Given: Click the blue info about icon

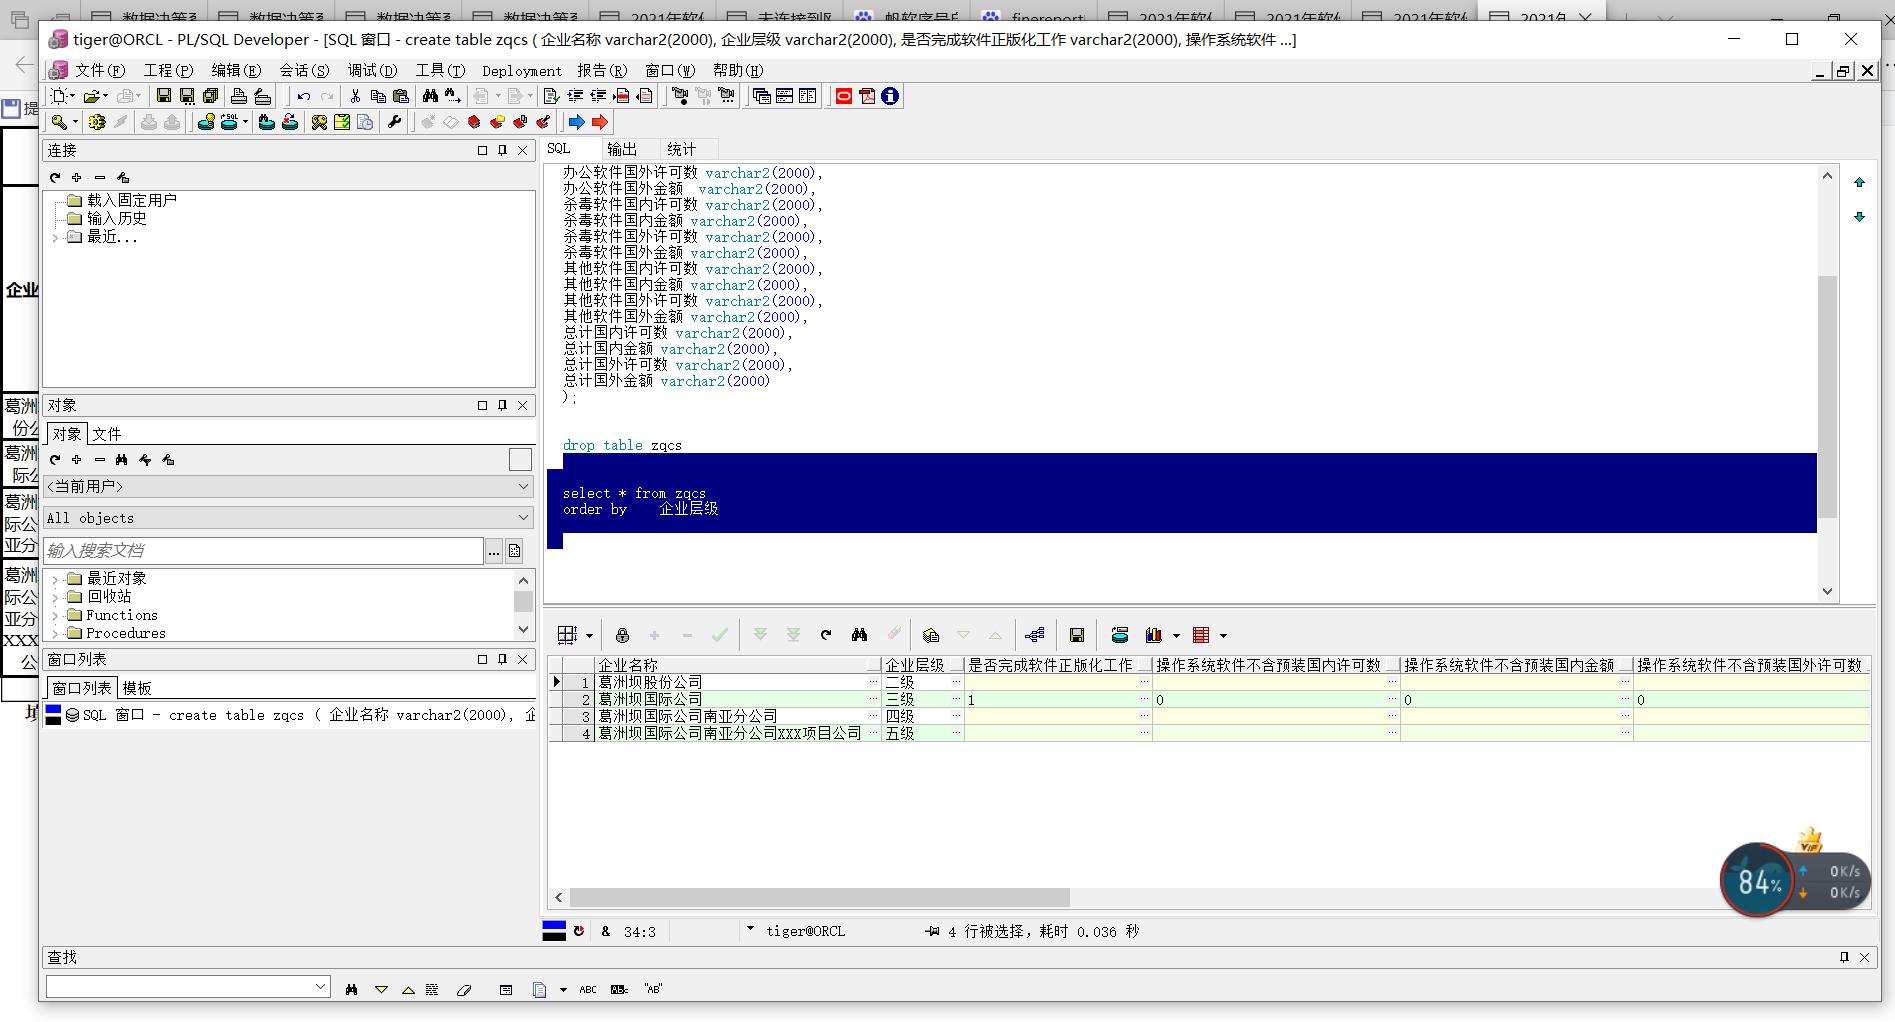Looking at the screenshot, I should tap(890, 96).
